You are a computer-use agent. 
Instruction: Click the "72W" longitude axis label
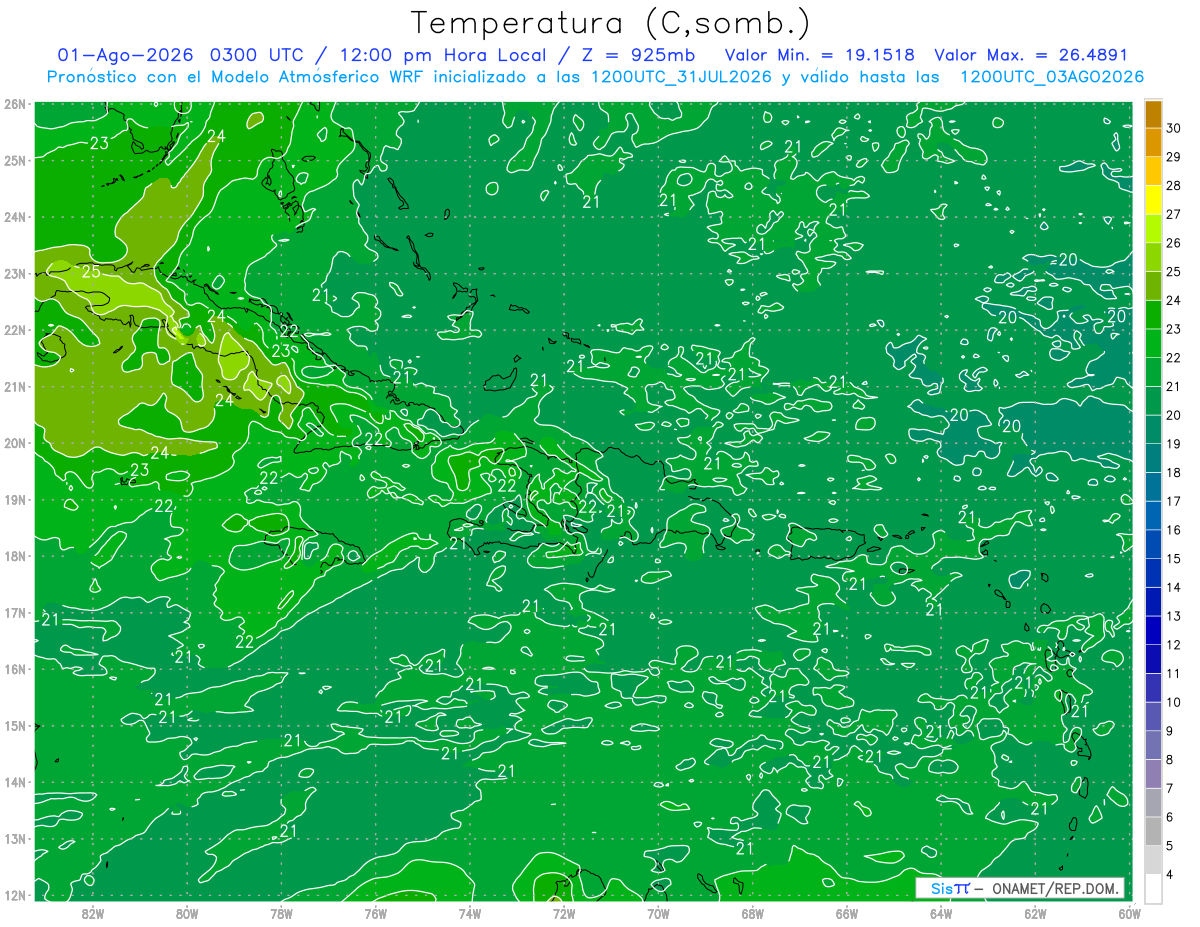564,913
